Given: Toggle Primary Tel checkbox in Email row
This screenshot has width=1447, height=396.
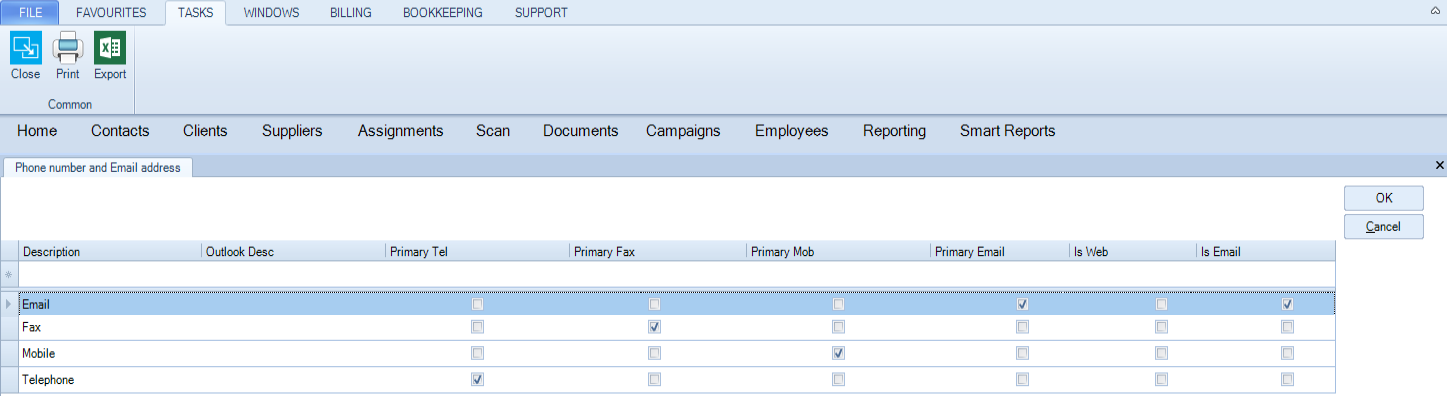Looking at the screenshot, I should tap(477, 304).
